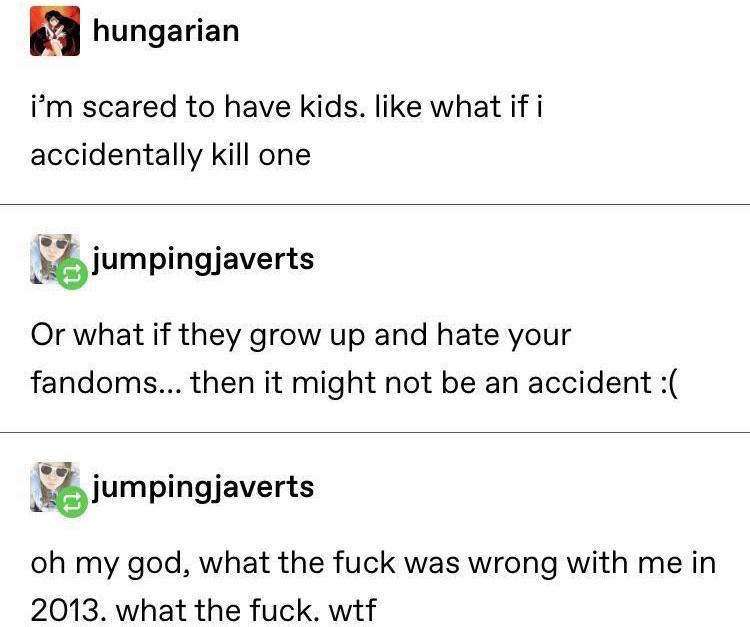Click green reblog badge above the 2013 reply
The width and height of the screenshot is (750, 627).
click(72, 502)
